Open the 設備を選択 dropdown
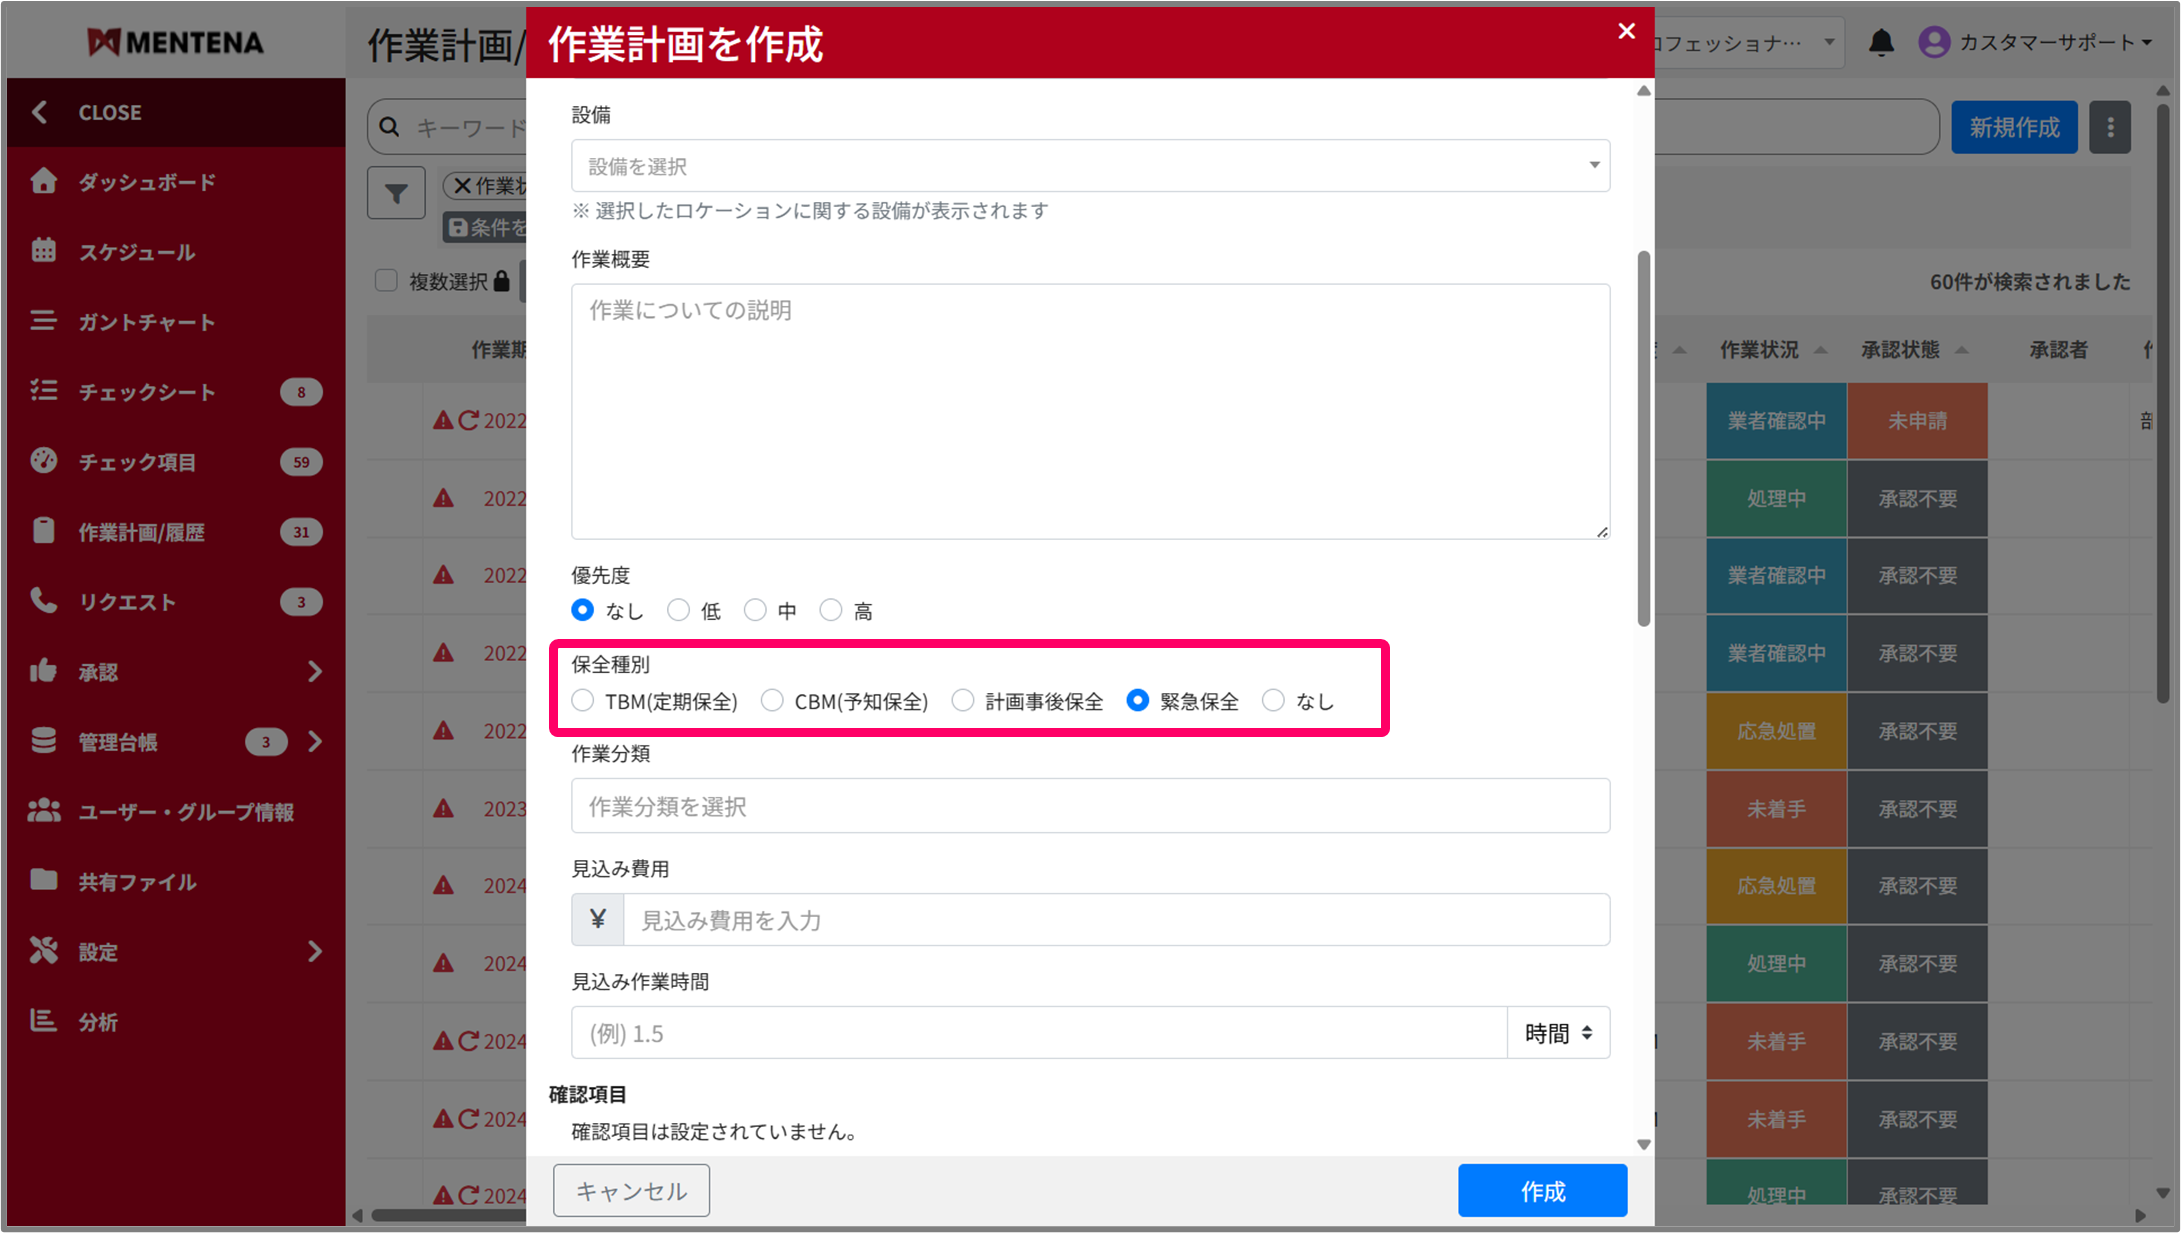 (x=1090, y=166)
